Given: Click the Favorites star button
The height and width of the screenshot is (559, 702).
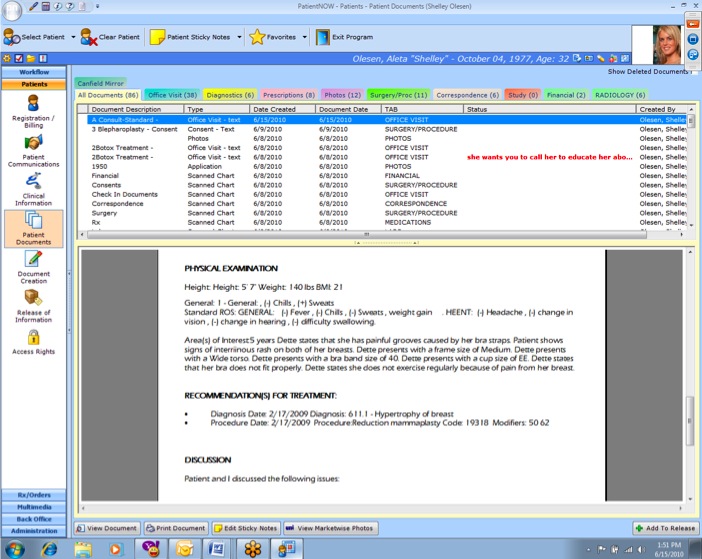Looking at the screenshot, I should click(x=273, y=37).
